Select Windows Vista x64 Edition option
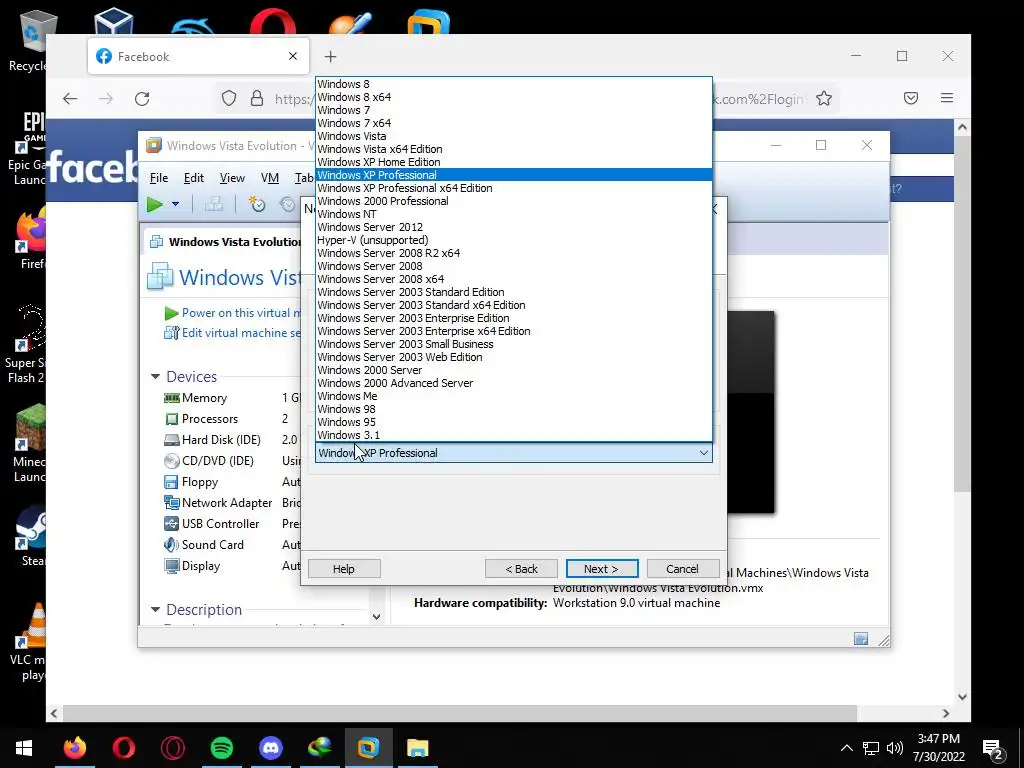Viewport: 1024px width, 768px height. click(x=513, y=149)
